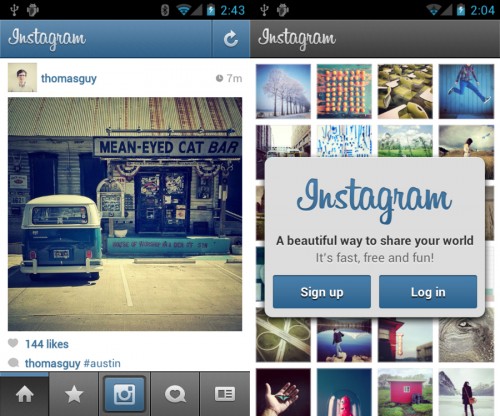Tap the red house thumbnail
Viewport: 500px width, 416px height.
click(405, 392)
